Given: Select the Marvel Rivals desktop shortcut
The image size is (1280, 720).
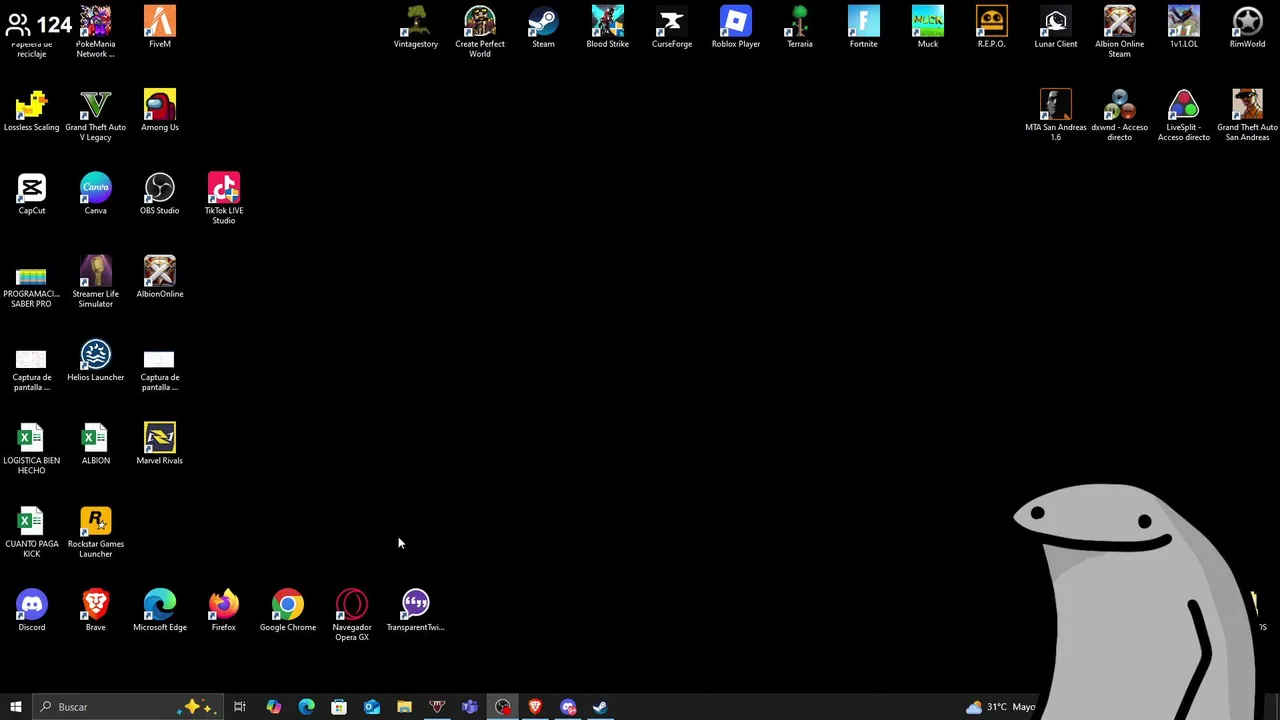Looking at the screenshot, I should point(160,444).
